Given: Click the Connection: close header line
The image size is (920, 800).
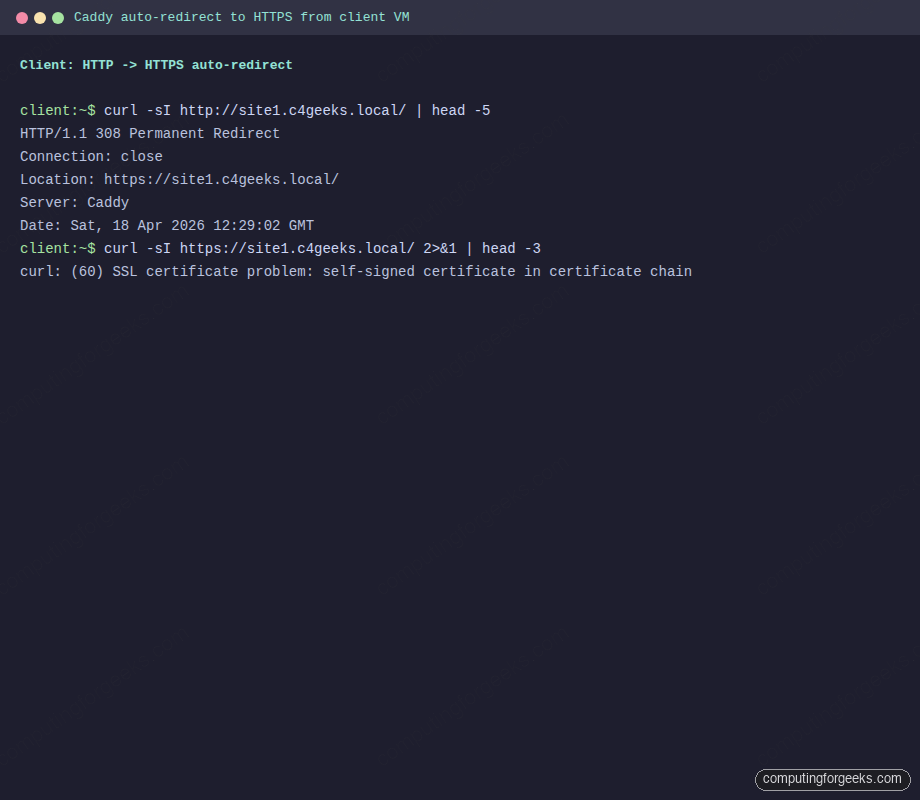Looking at the screenshot, I should pyautogui.click(x=90, y=156).
